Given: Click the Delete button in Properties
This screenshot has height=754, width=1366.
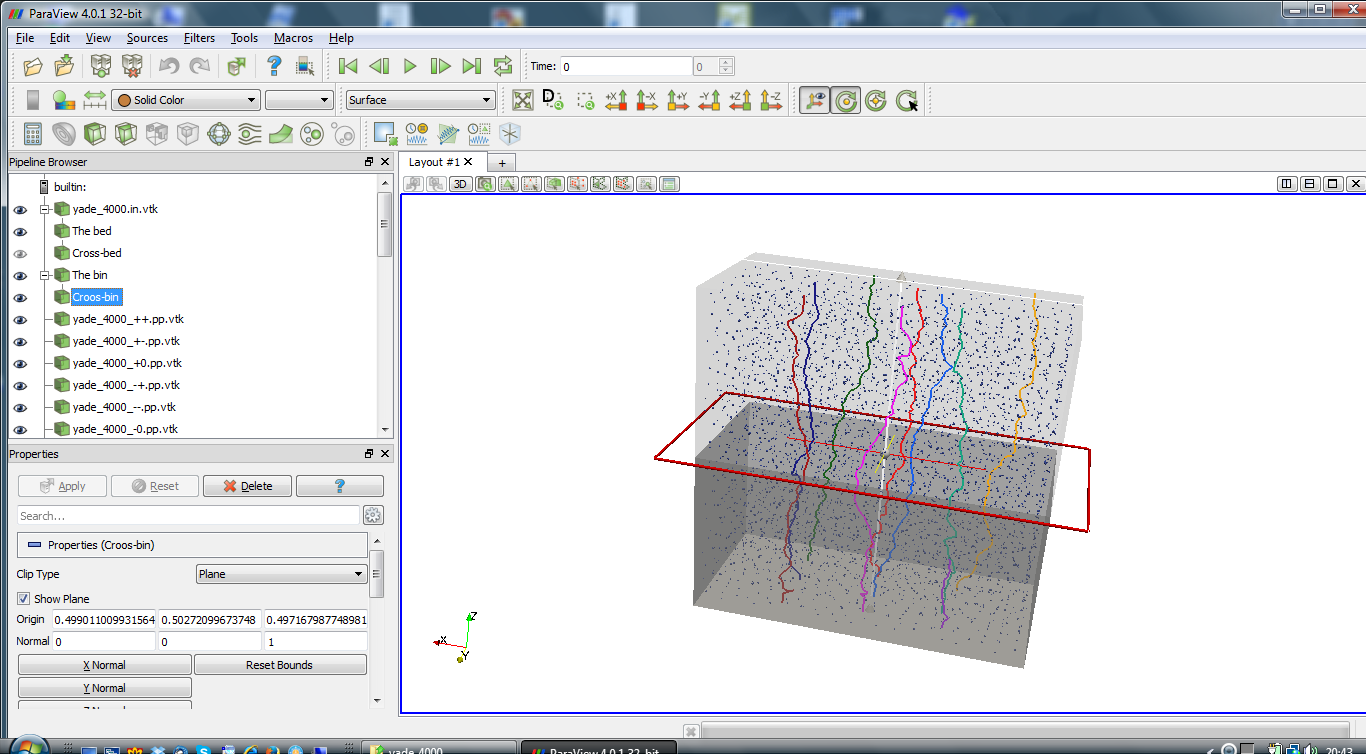Looking at the screenshot, I should click(247, 486).
